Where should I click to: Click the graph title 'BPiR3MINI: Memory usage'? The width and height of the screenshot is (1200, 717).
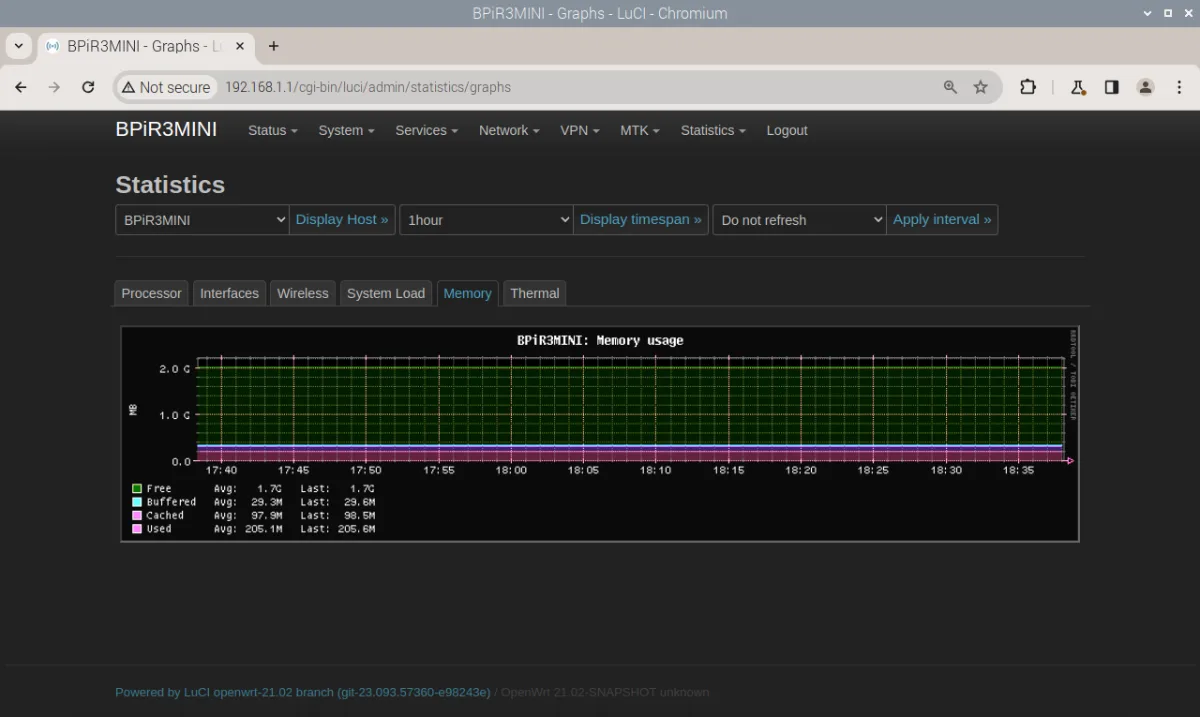[x=600, y=341]
